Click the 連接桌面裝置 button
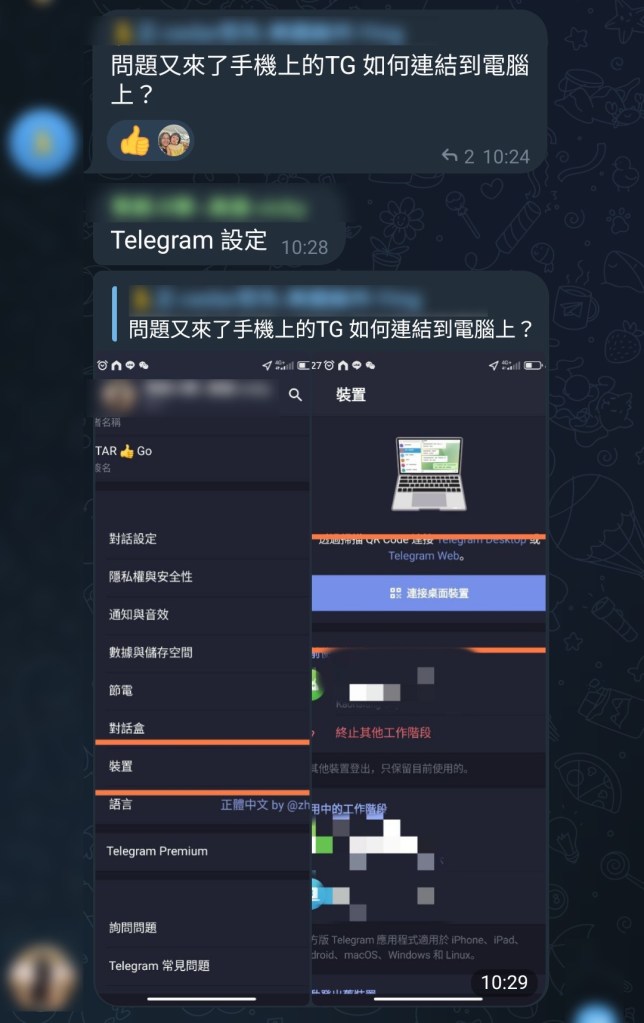Viewport: 644px width, 1023px height. click(x=429, y=593)
